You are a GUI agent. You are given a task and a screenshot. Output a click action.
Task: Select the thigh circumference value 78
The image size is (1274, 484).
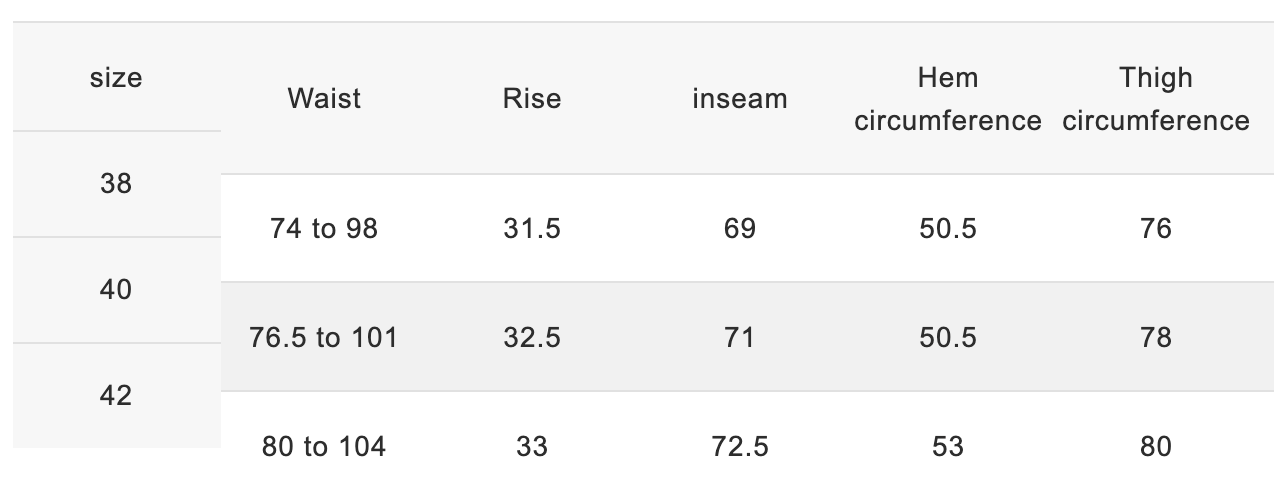[x=1156, y=337]
